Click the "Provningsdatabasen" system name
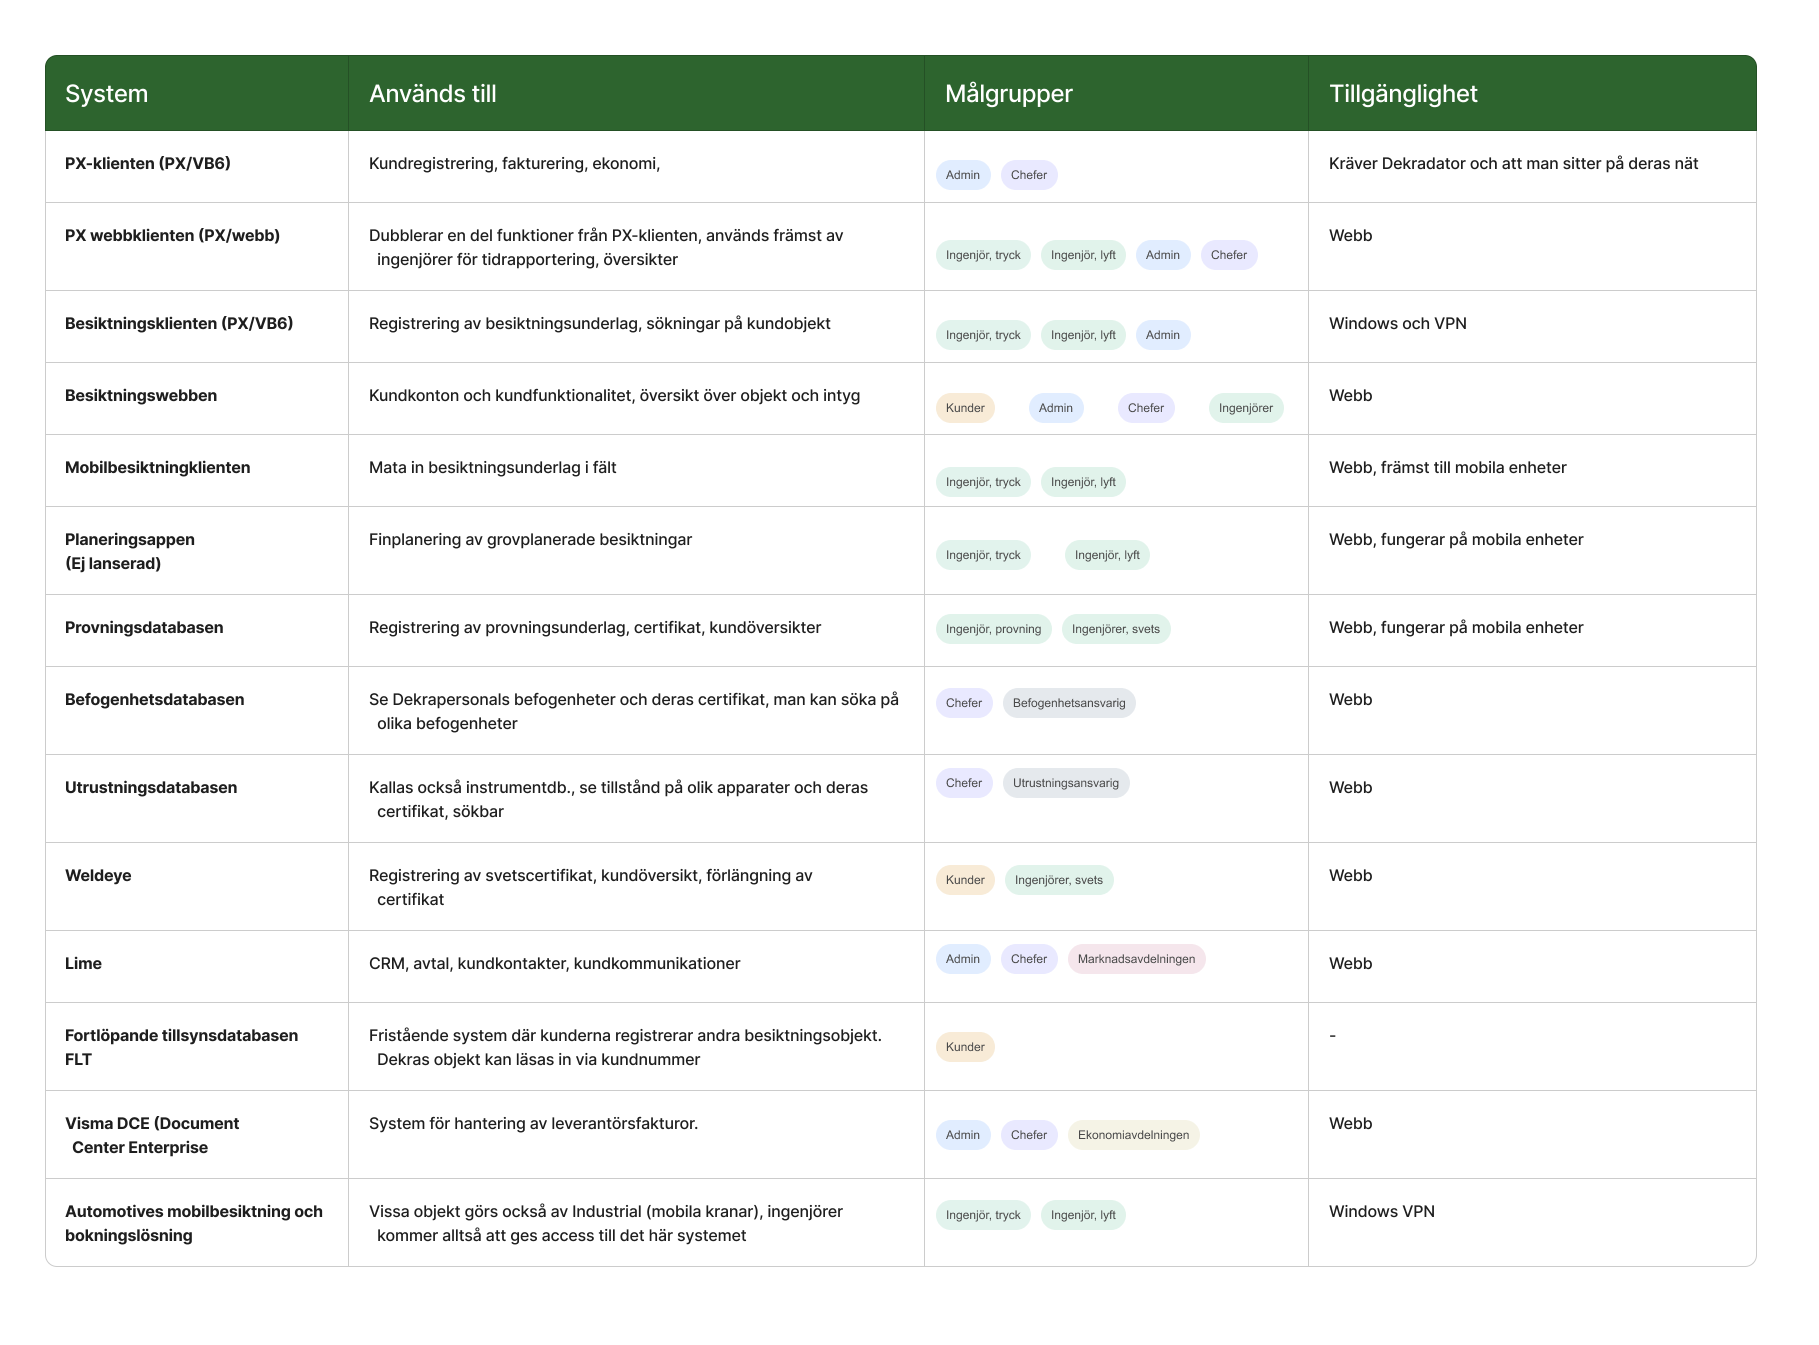Viewport: 1819px width, 1345px height. [144, 627]
